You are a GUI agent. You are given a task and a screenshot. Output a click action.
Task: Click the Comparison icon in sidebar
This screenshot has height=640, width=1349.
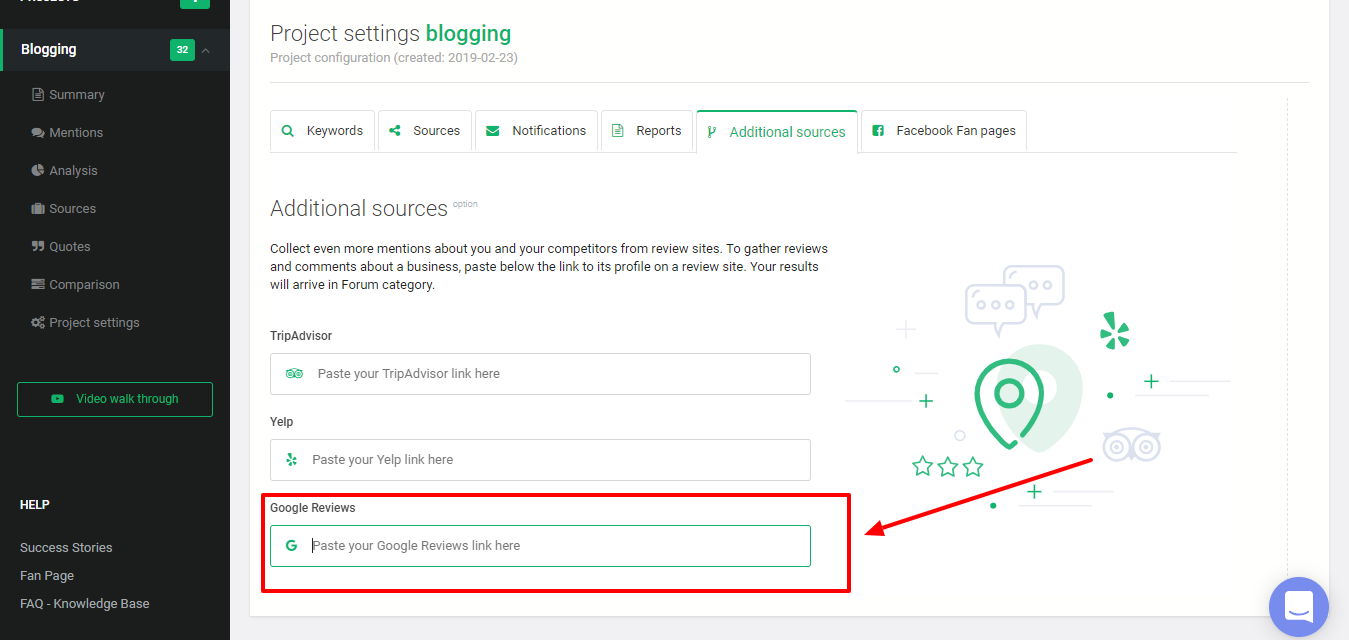(x=38, y=285)
